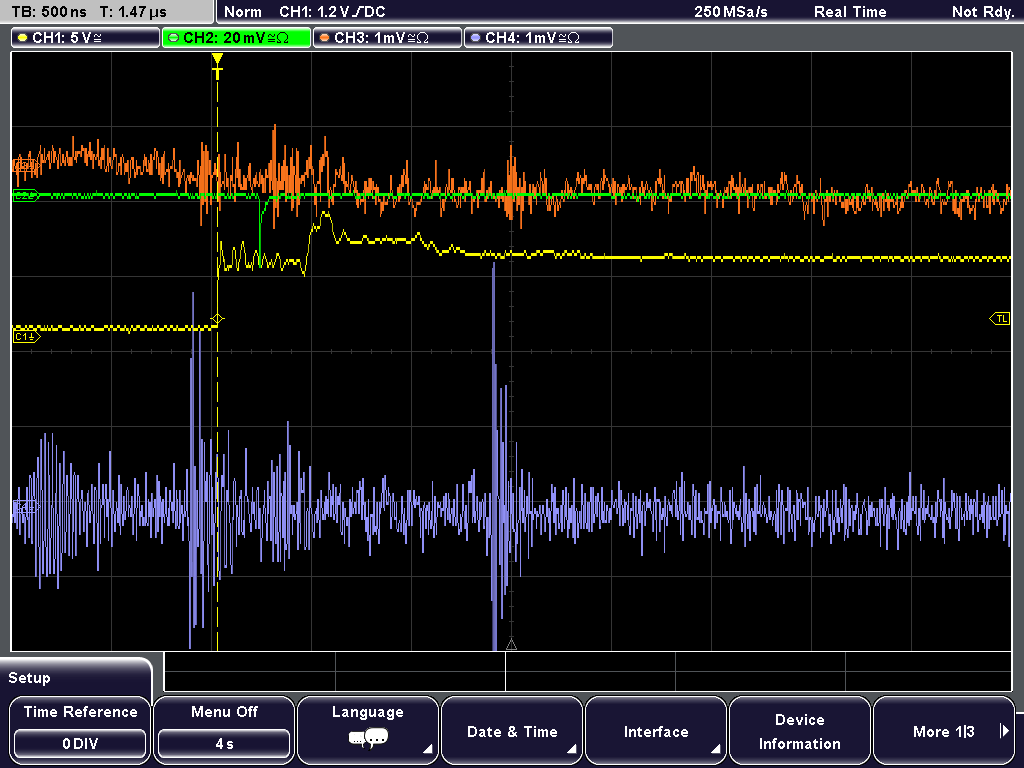This screenshot has height=768, width=1024.
Task: Click the Real Time acquisition mode label
Action: pyautogui.click(x=850, y=12)
